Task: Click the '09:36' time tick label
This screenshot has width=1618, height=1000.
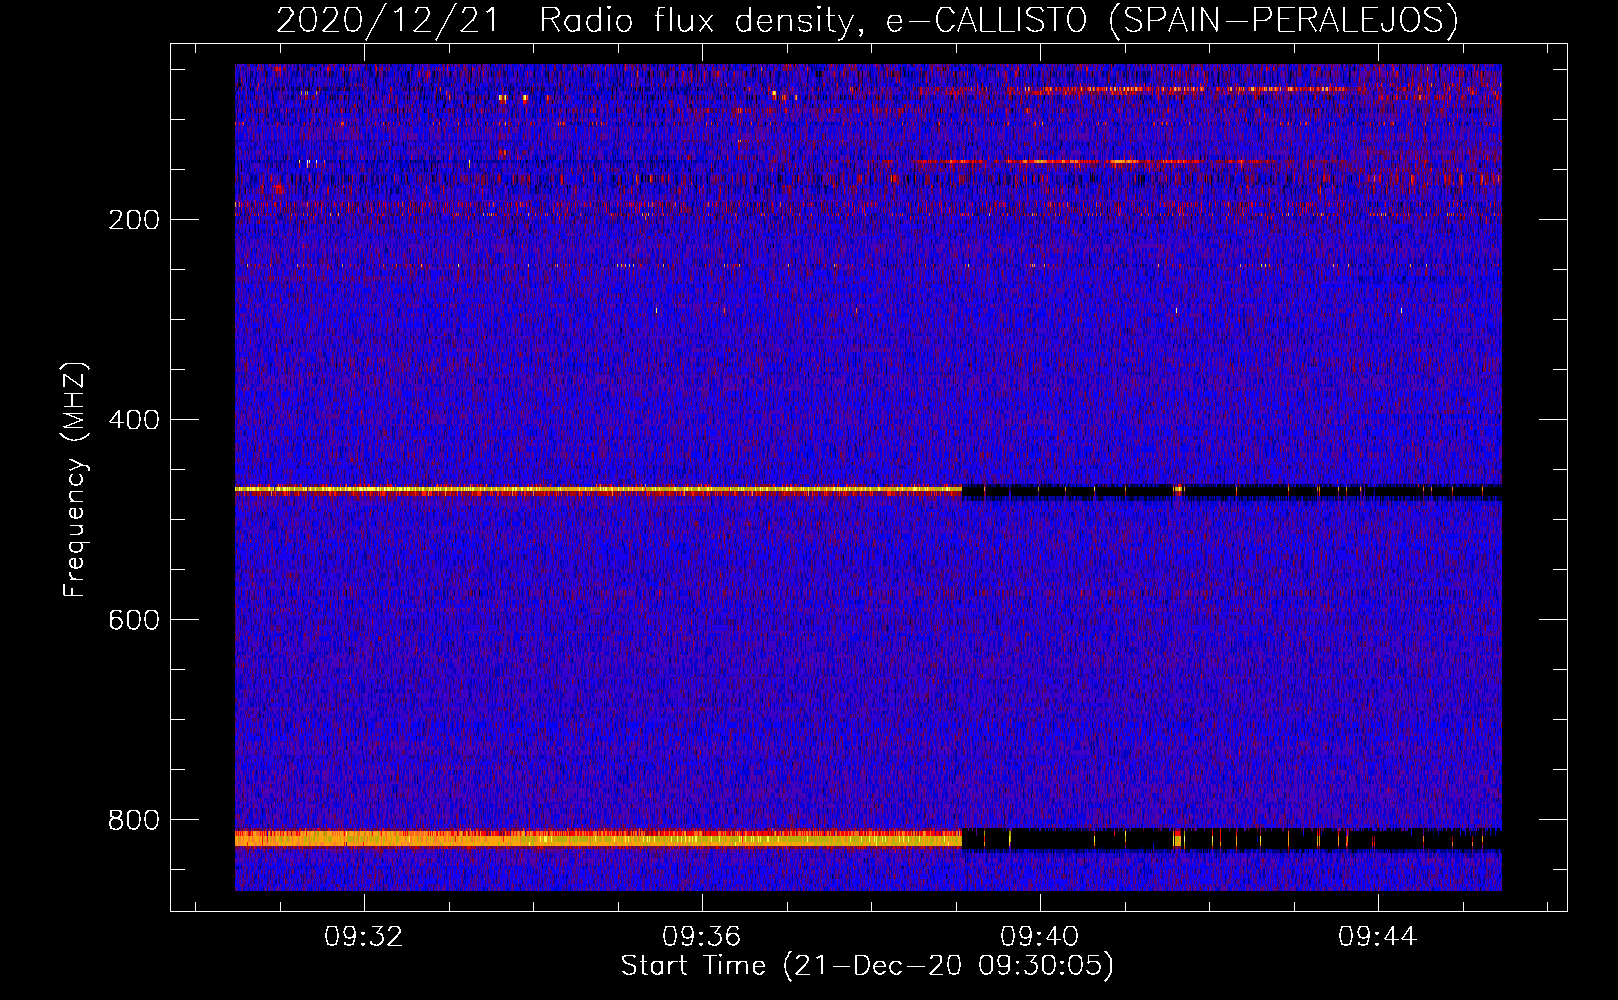Action: 701,936
